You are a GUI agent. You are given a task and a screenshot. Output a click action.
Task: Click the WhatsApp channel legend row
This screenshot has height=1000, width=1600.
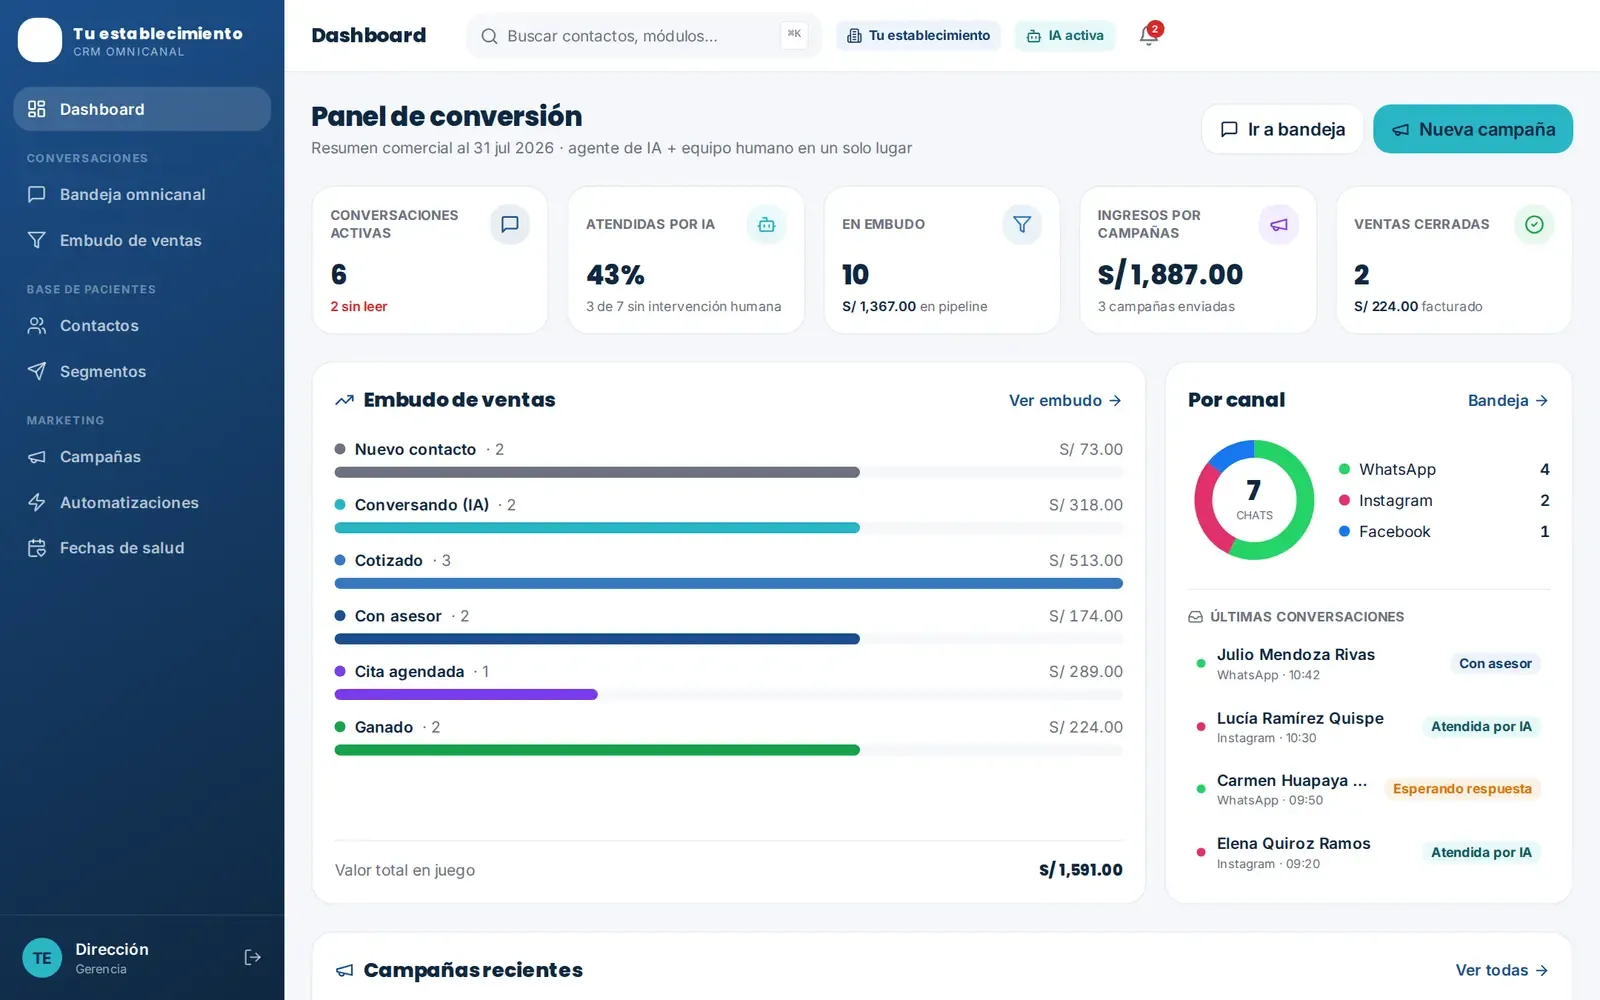click(x=1444, y=469)
